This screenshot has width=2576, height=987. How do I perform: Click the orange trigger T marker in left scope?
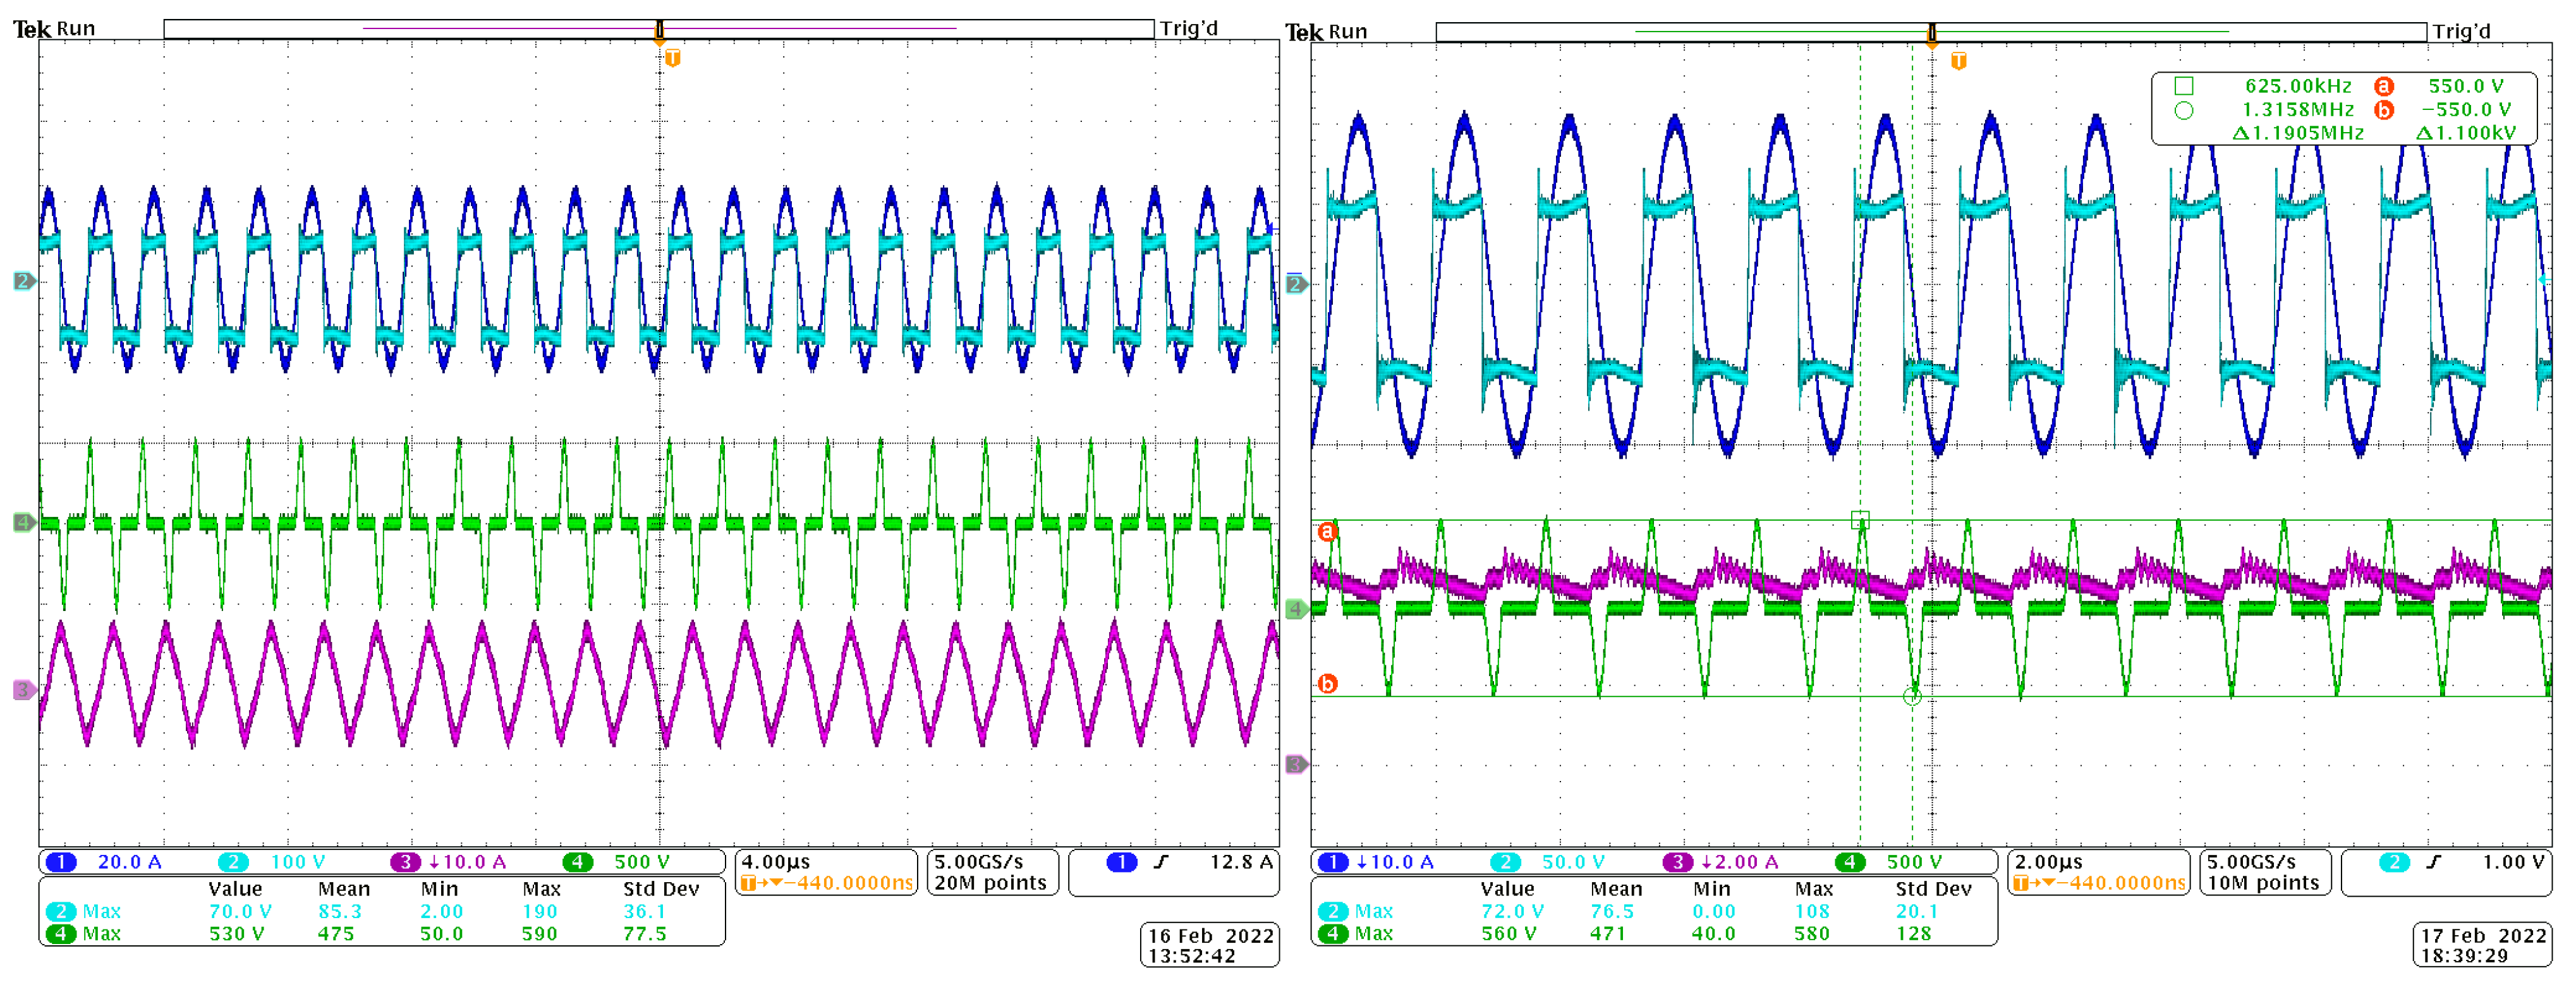673,58
